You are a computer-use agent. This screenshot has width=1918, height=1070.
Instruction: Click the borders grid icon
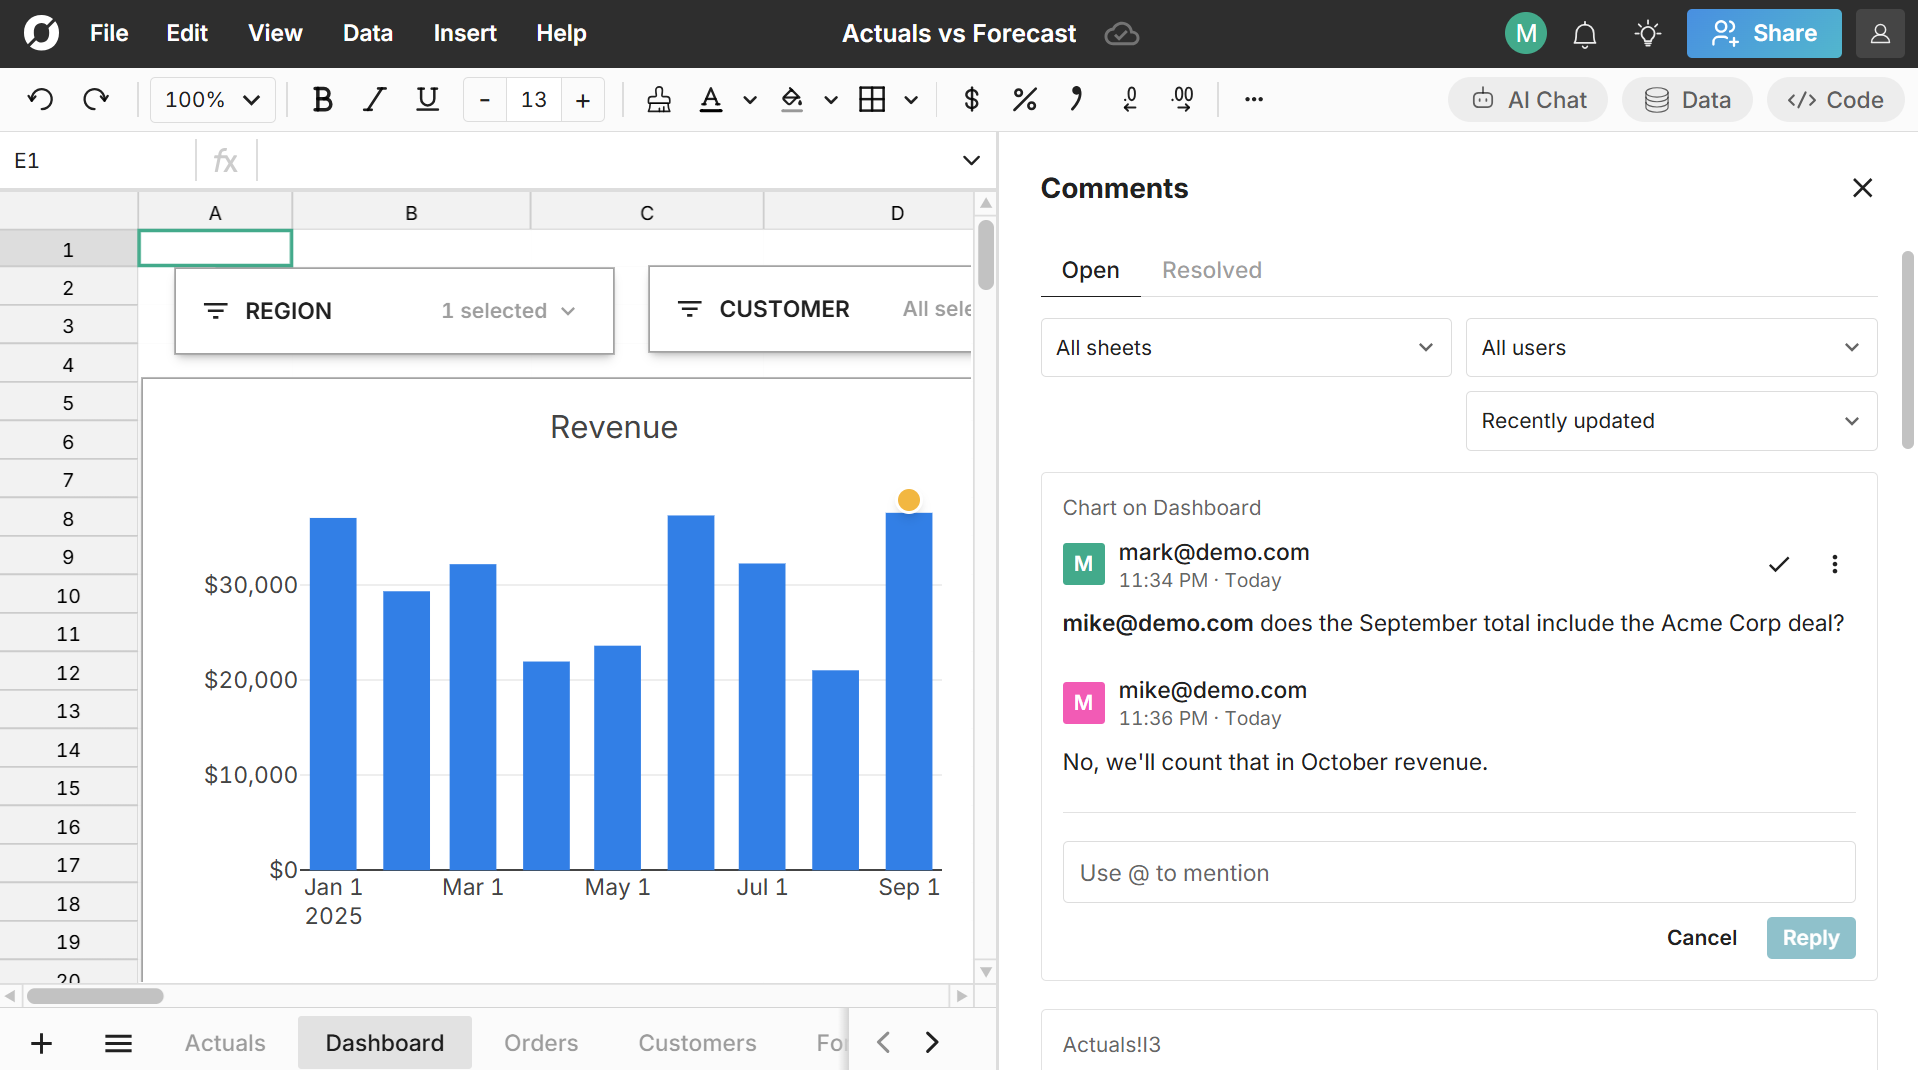872,100
